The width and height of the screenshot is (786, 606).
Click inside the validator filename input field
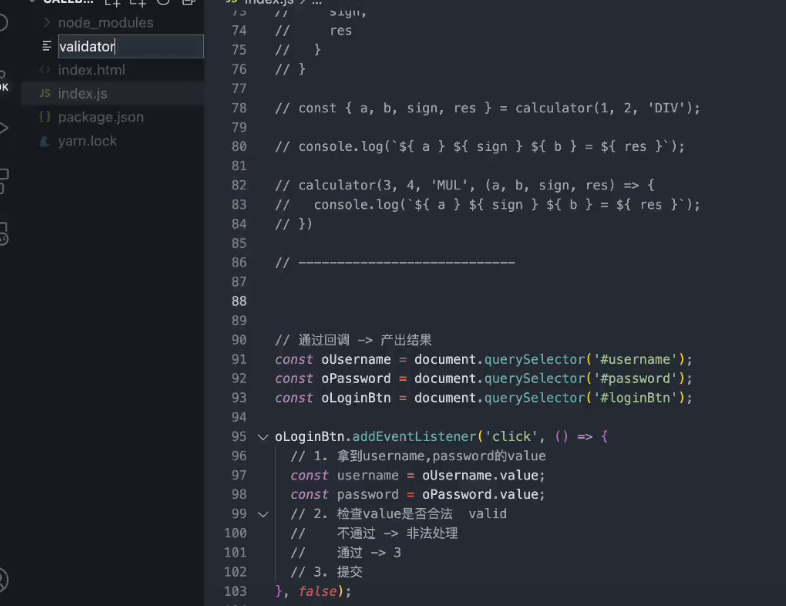[x=131, y=46]
